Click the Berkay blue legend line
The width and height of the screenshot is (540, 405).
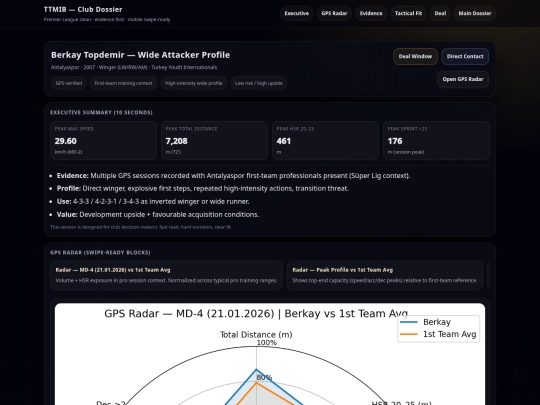409,322
